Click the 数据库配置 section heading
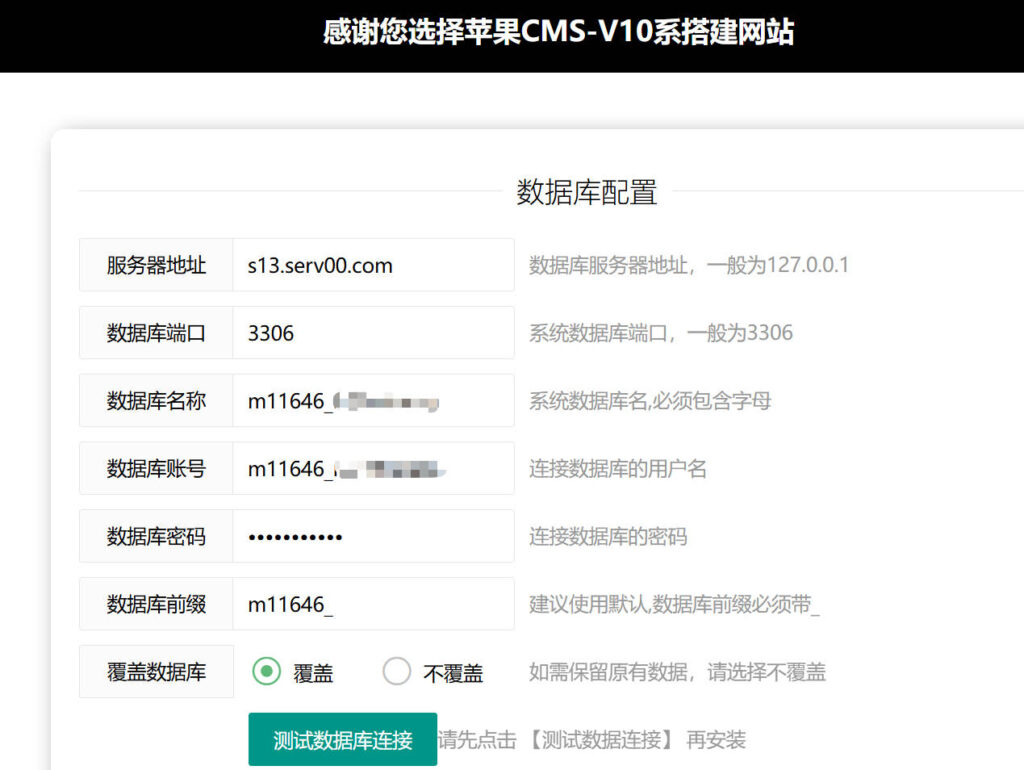 click(x=586, y=191)
